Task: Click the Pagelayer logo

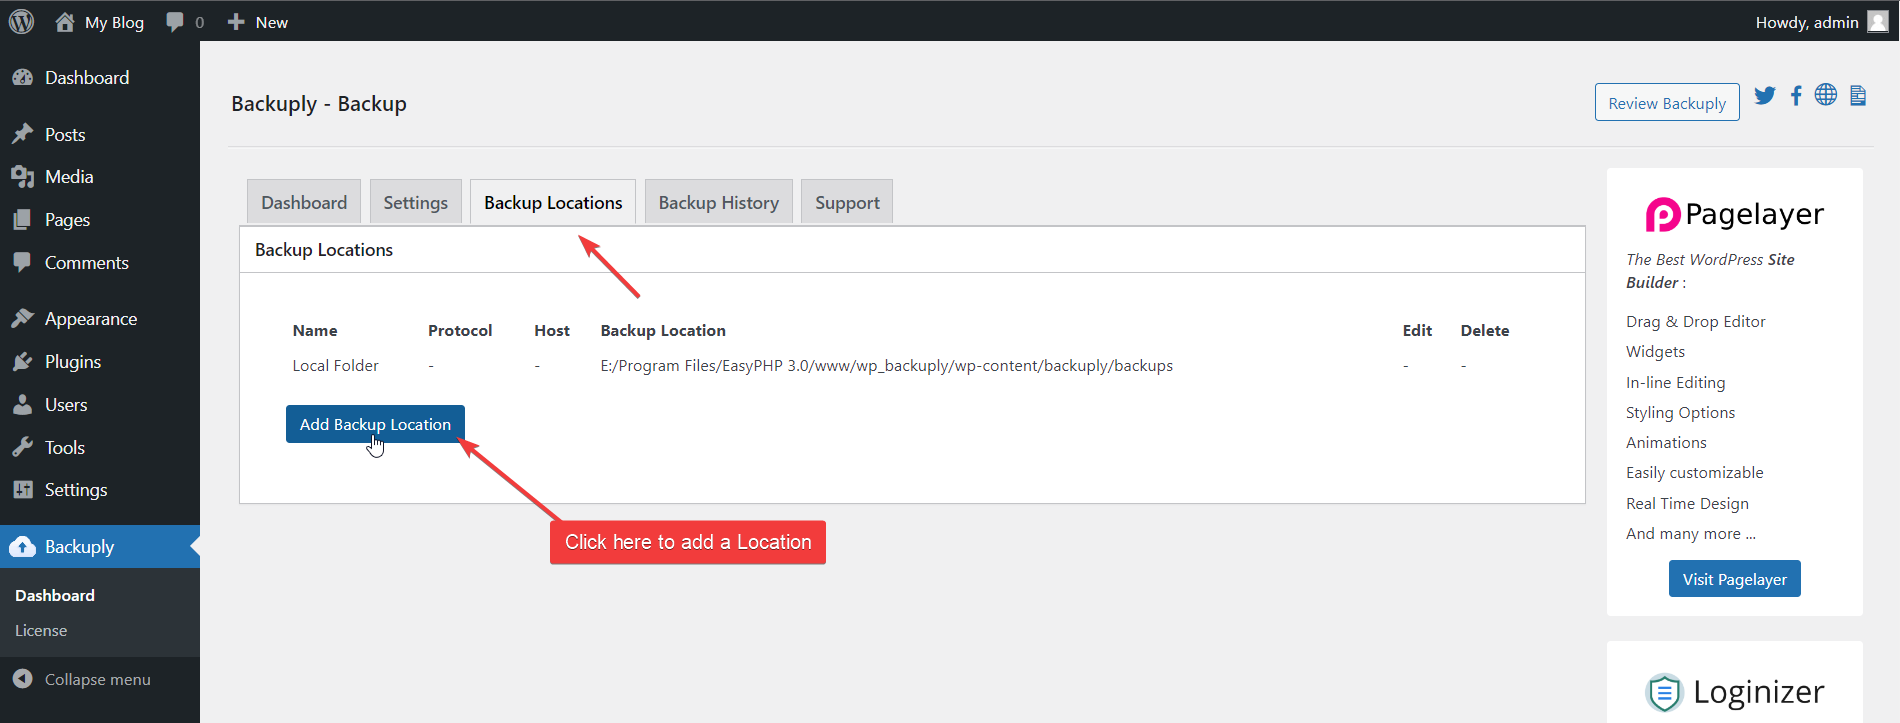Action: (x=1734, y=214)
